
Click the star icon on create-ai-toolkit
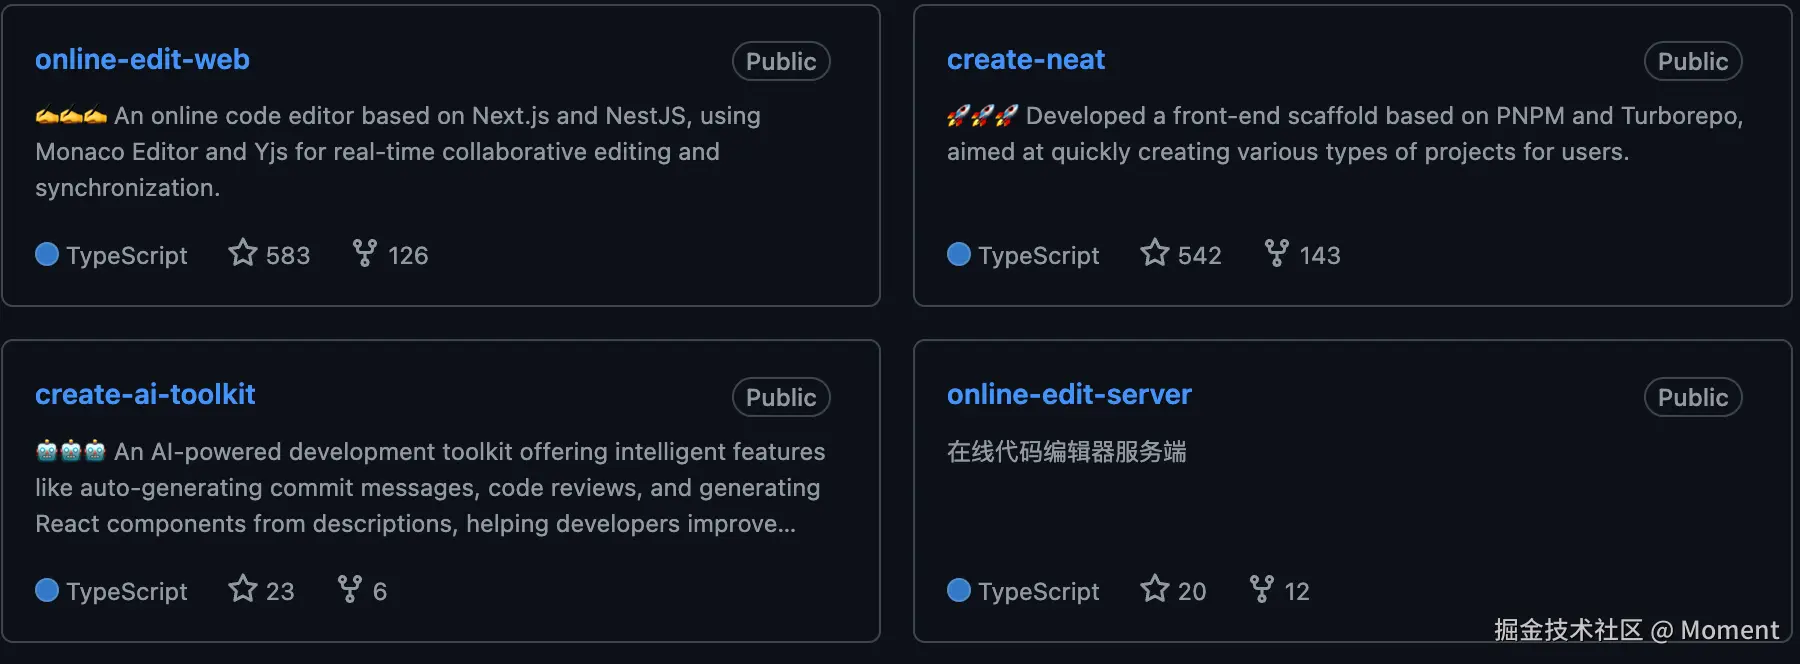tap(243, 589)
